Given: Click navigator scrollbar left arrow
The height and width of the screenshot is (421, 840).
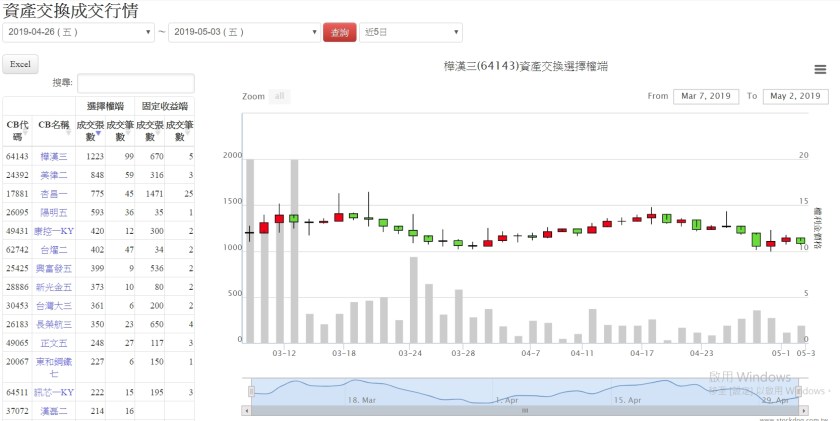Looking at the screenshot, I should [246, 411].
